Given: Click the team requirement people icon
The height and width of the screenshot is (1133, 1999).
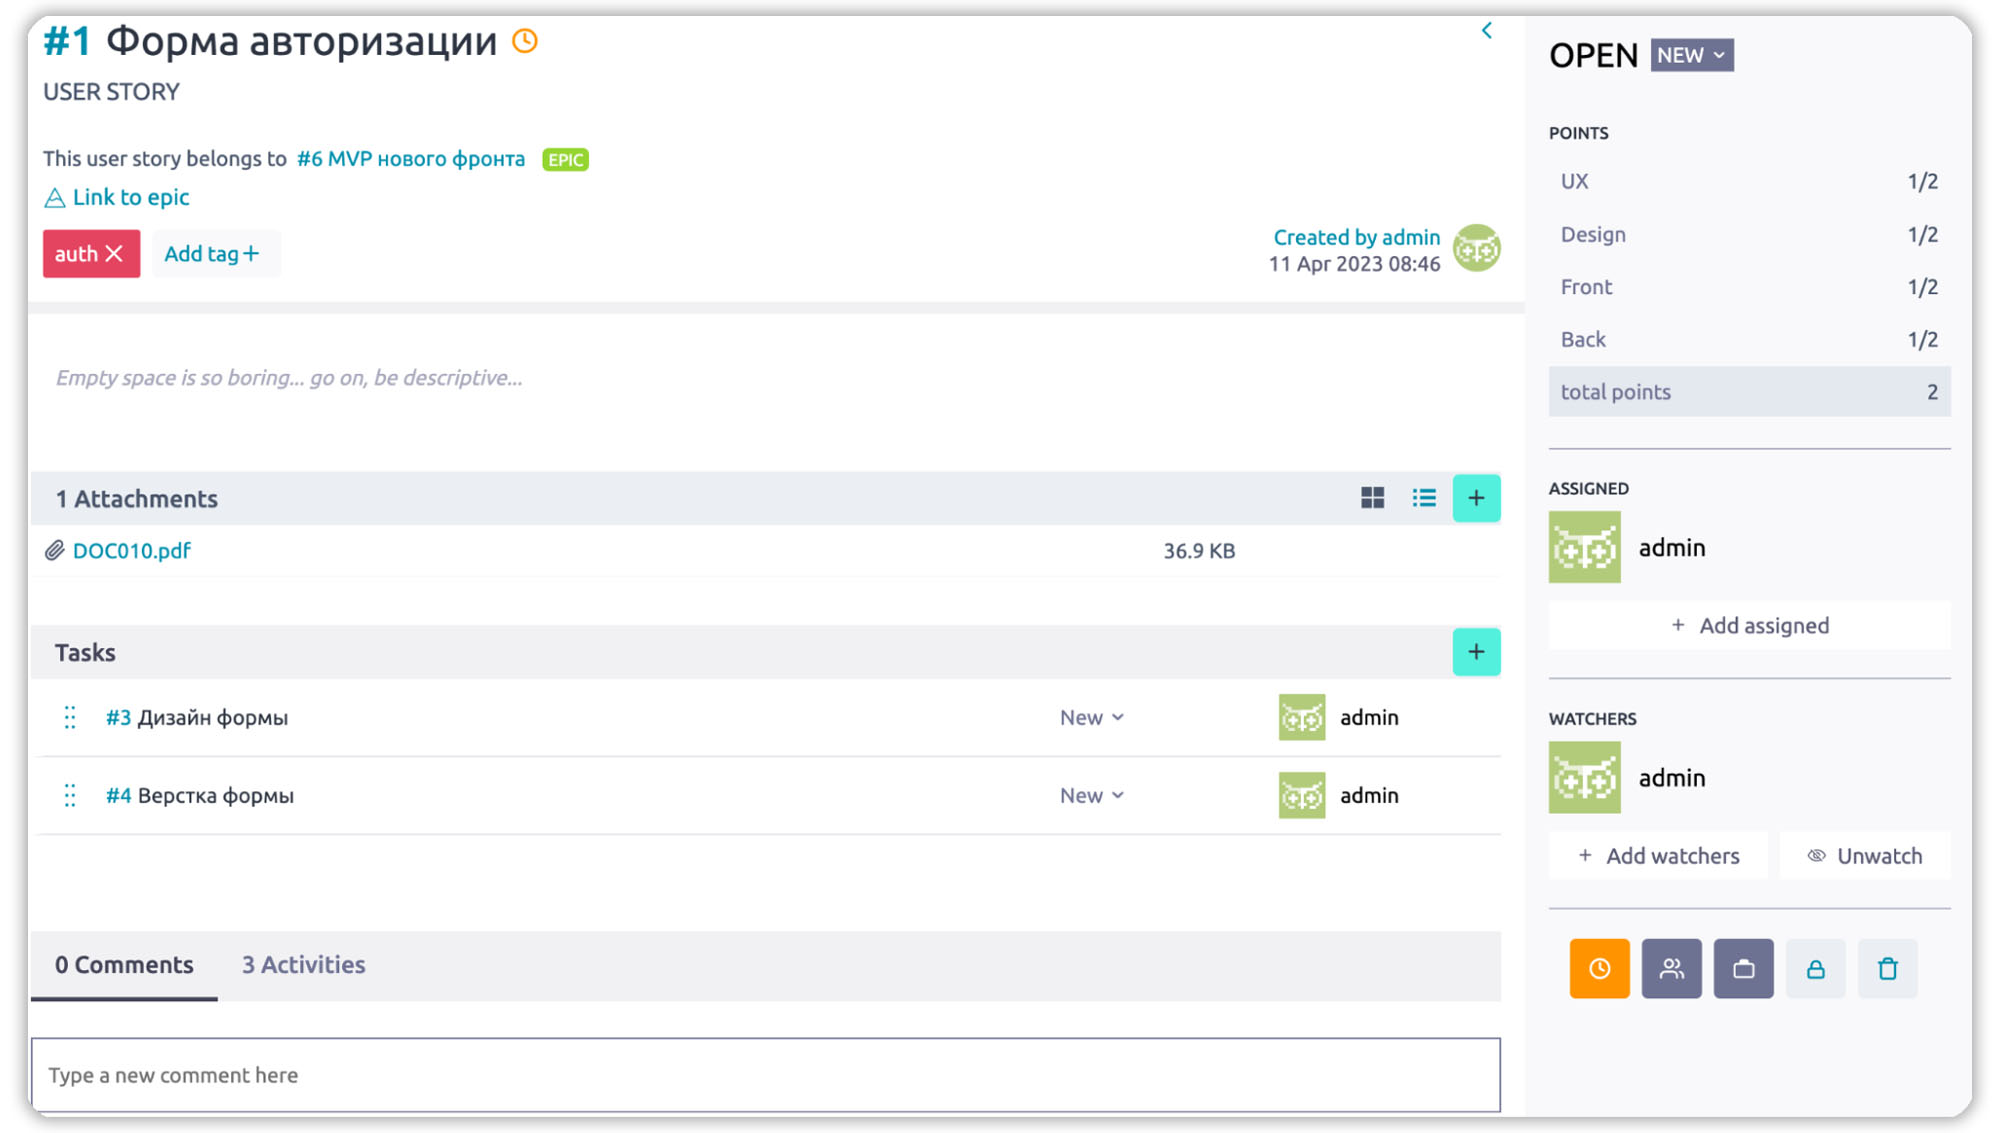Looking at the screenshot, I should coord(1670,968).
